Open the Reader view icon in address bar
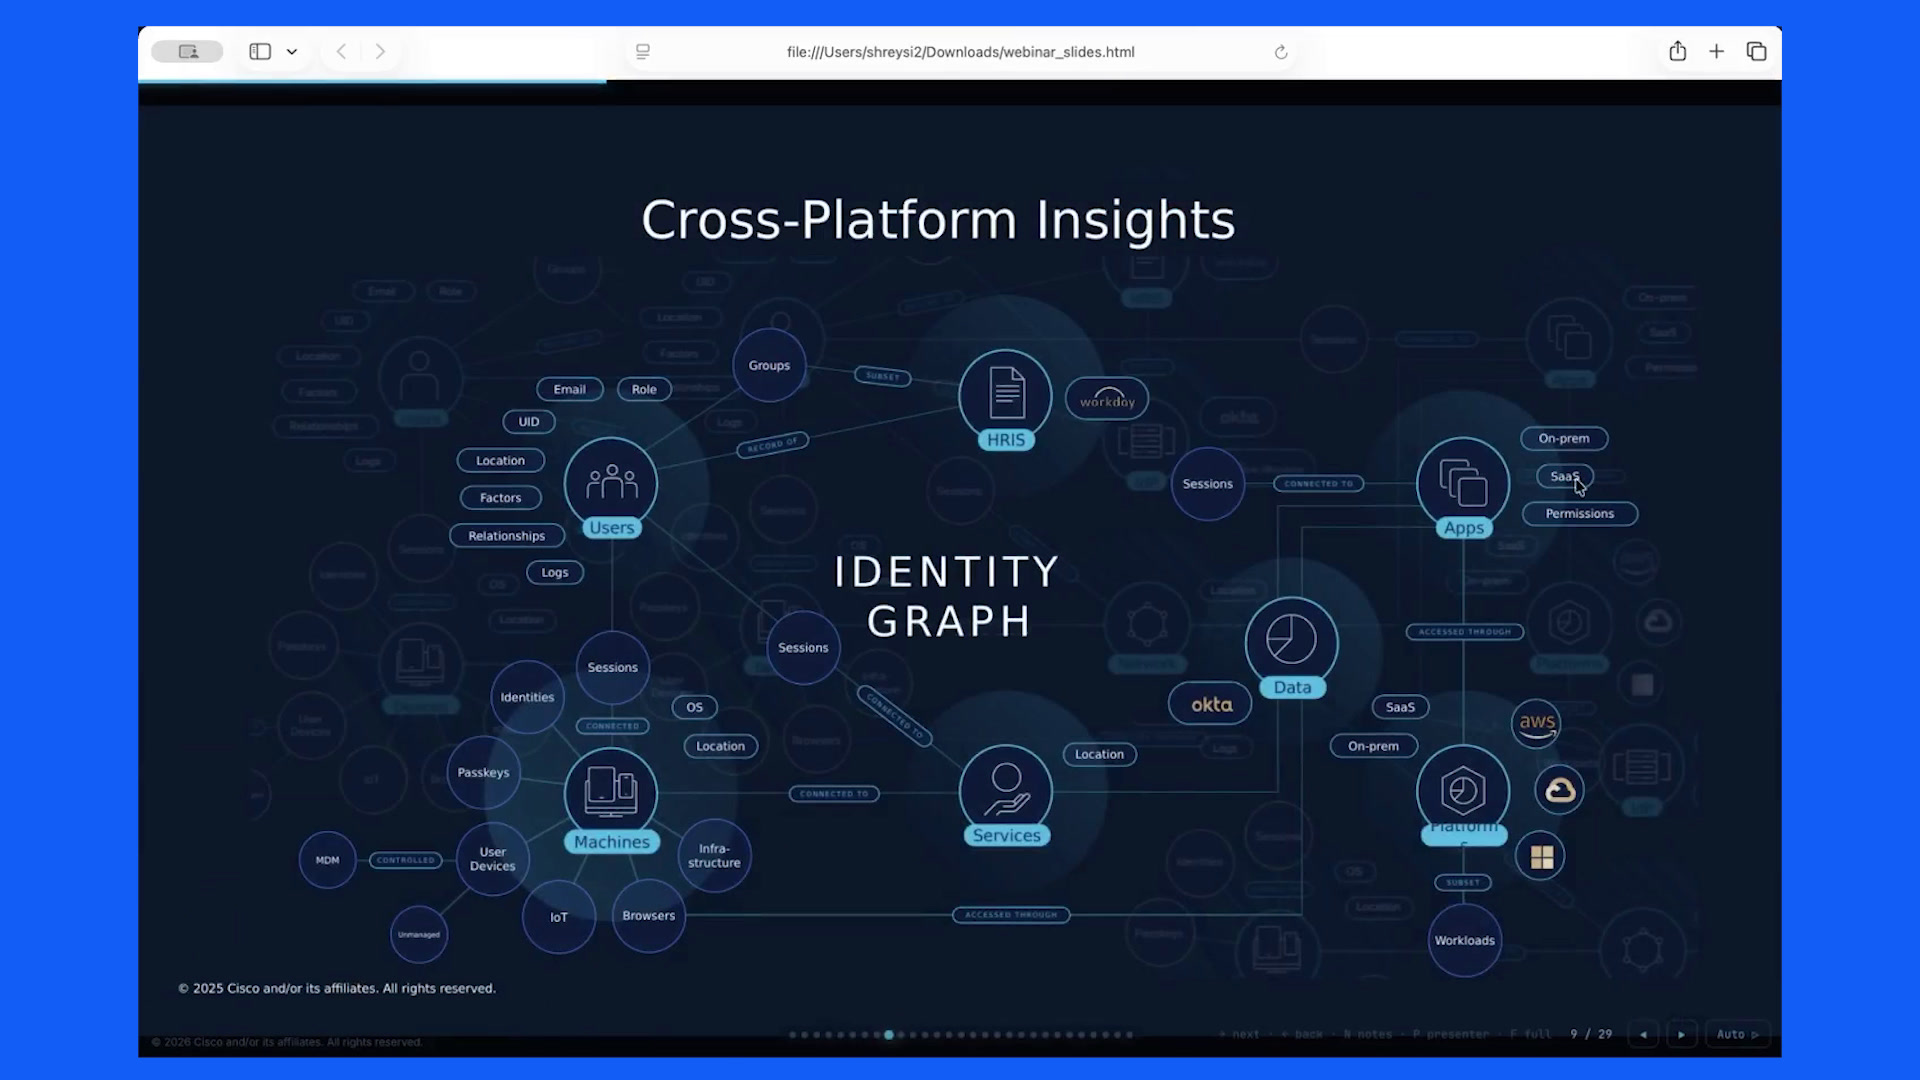The width and height of the screenshot is (1920, 1080). click(643, 52)
